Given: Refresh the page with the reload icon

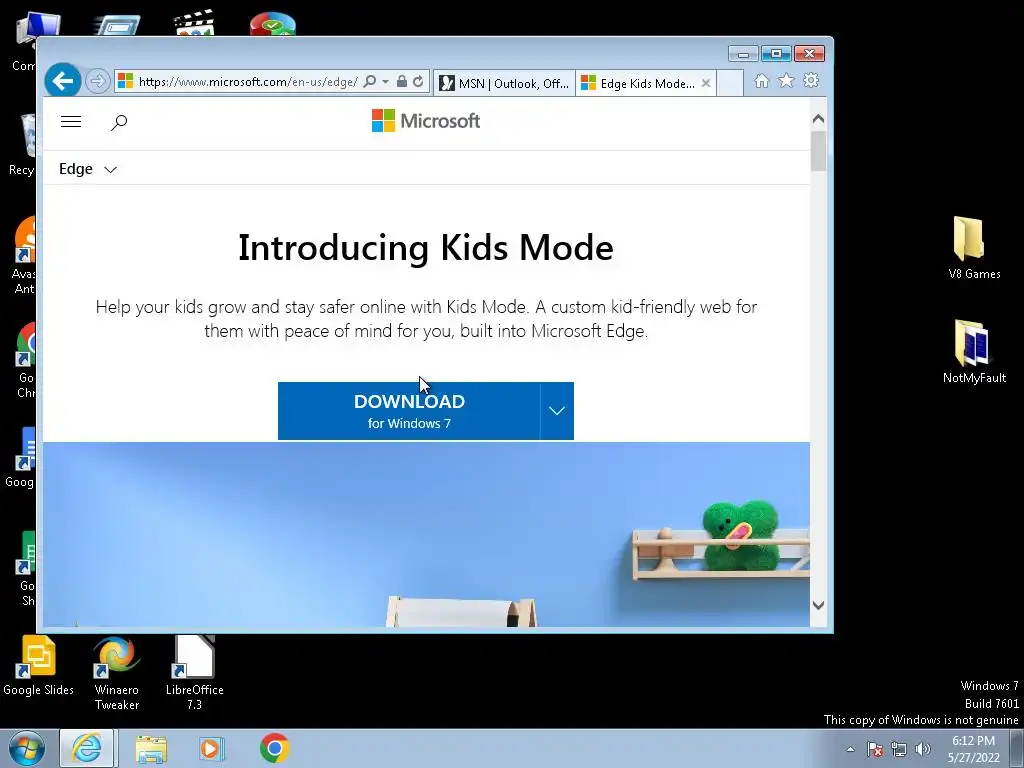Looking at the screenshot, I should tap(418, 82).
